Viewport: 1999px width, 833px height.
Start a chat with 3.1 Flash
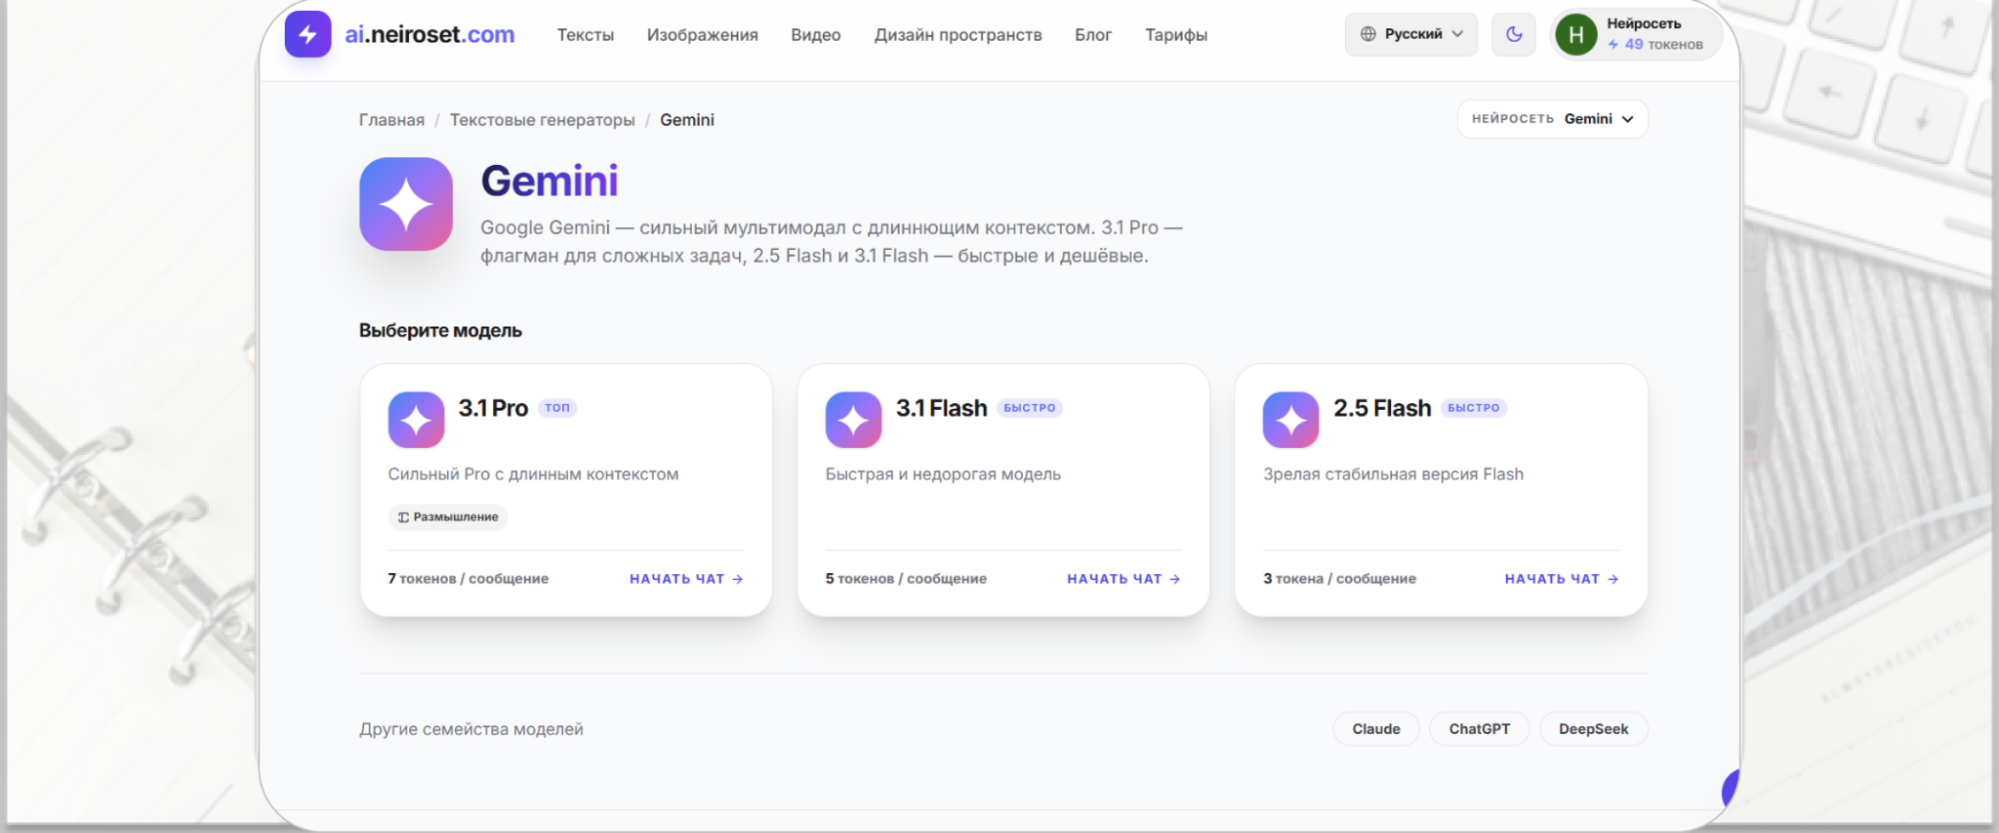[x=1124, y=579]
